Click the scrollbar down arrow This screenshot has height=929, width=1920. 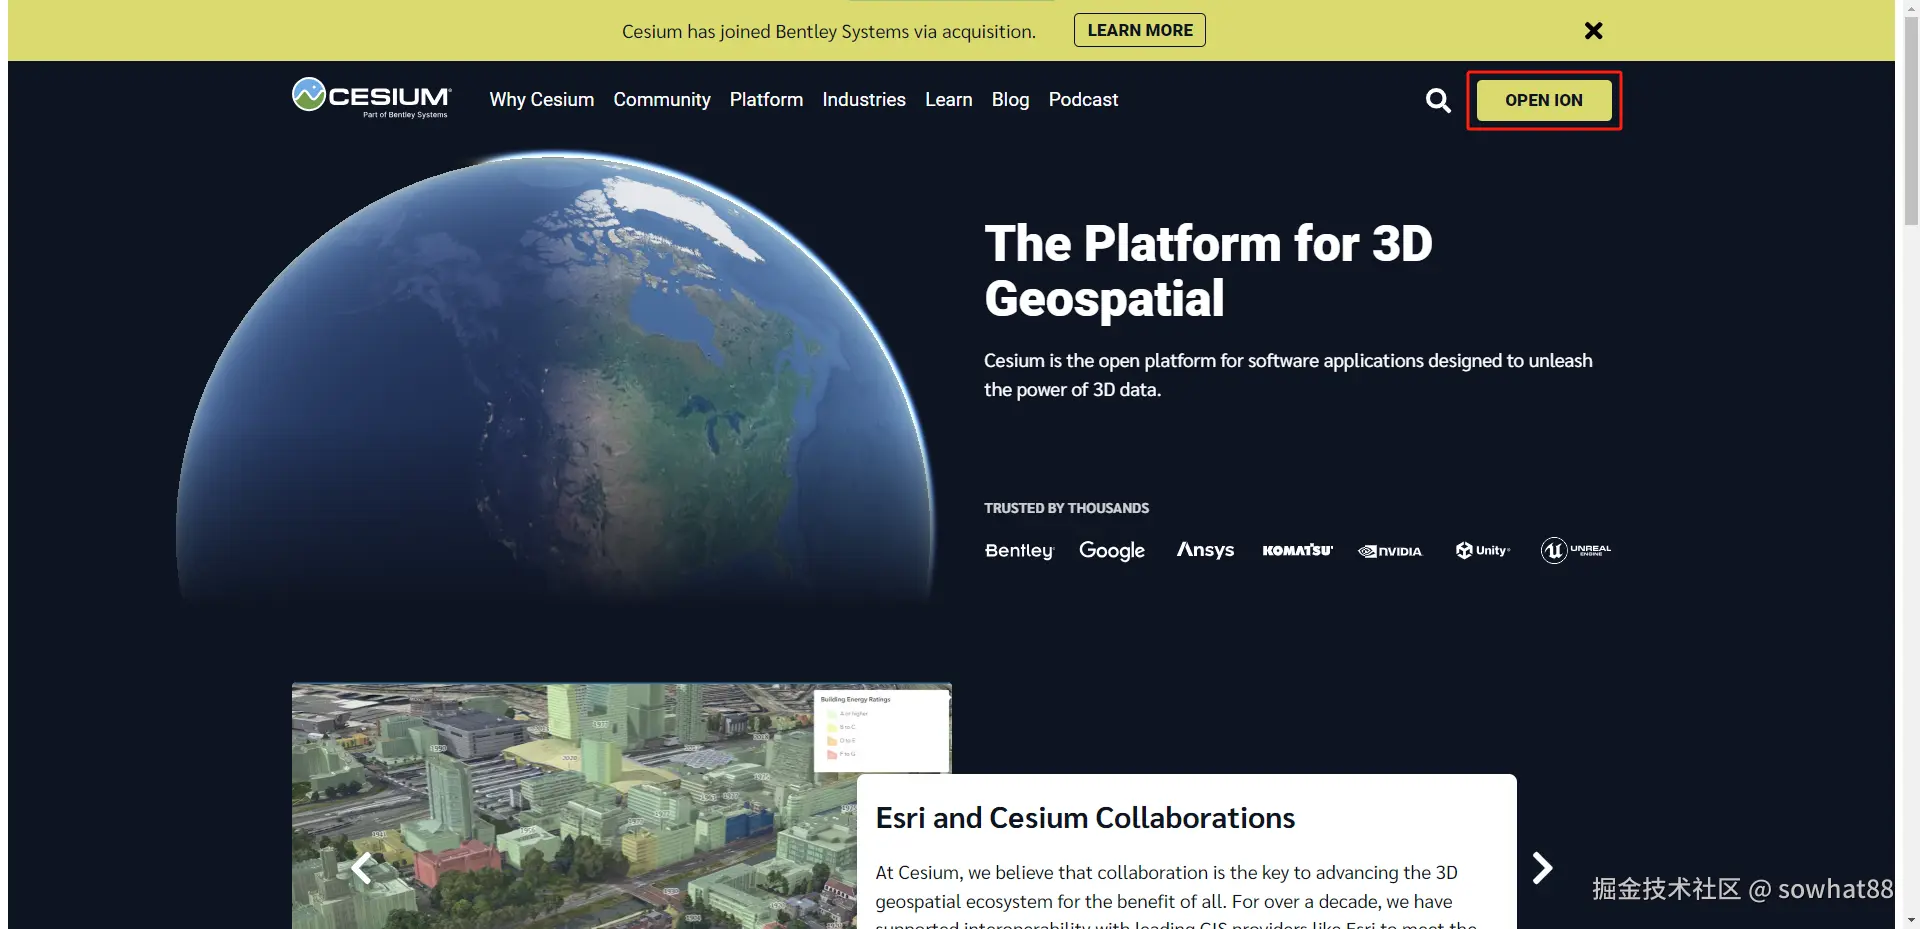point(1911,920)
